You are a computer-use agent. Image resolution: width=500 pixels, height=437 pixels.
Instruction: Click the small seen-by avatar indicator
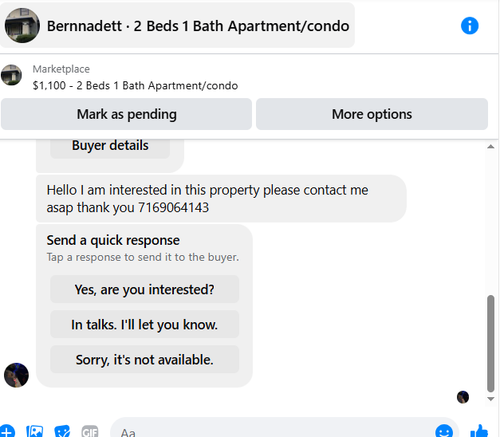click(x=463, y=397)
